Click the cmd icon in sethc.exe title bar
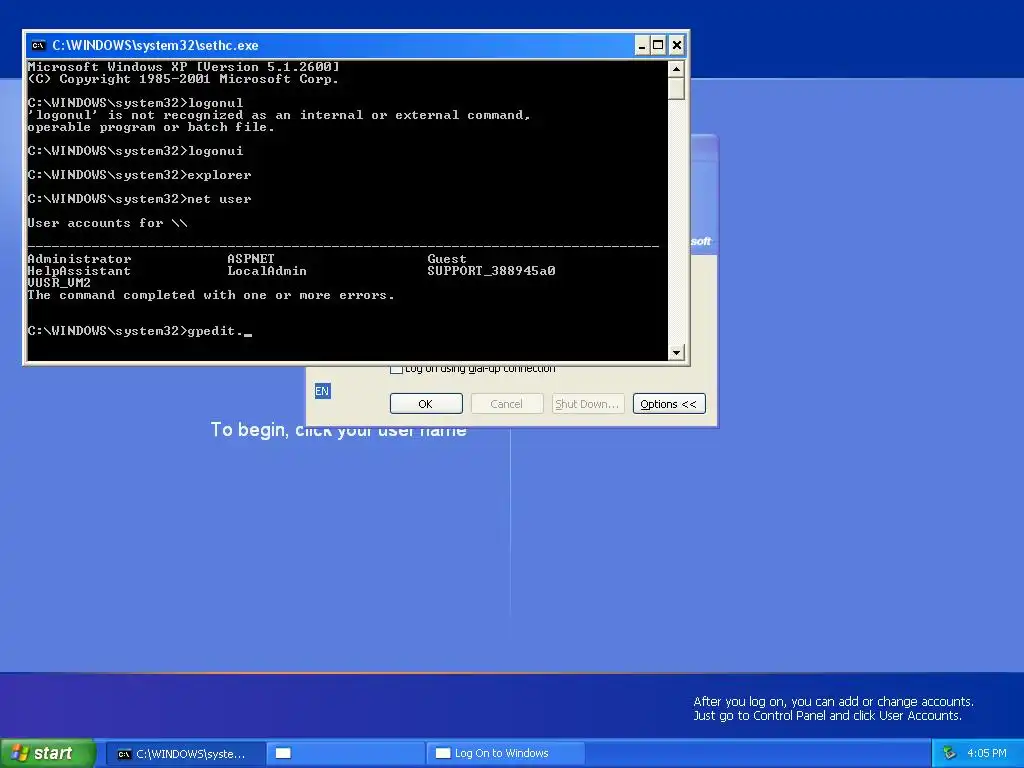Viewport: 1024px width, 768px height. tap(39, 45)
